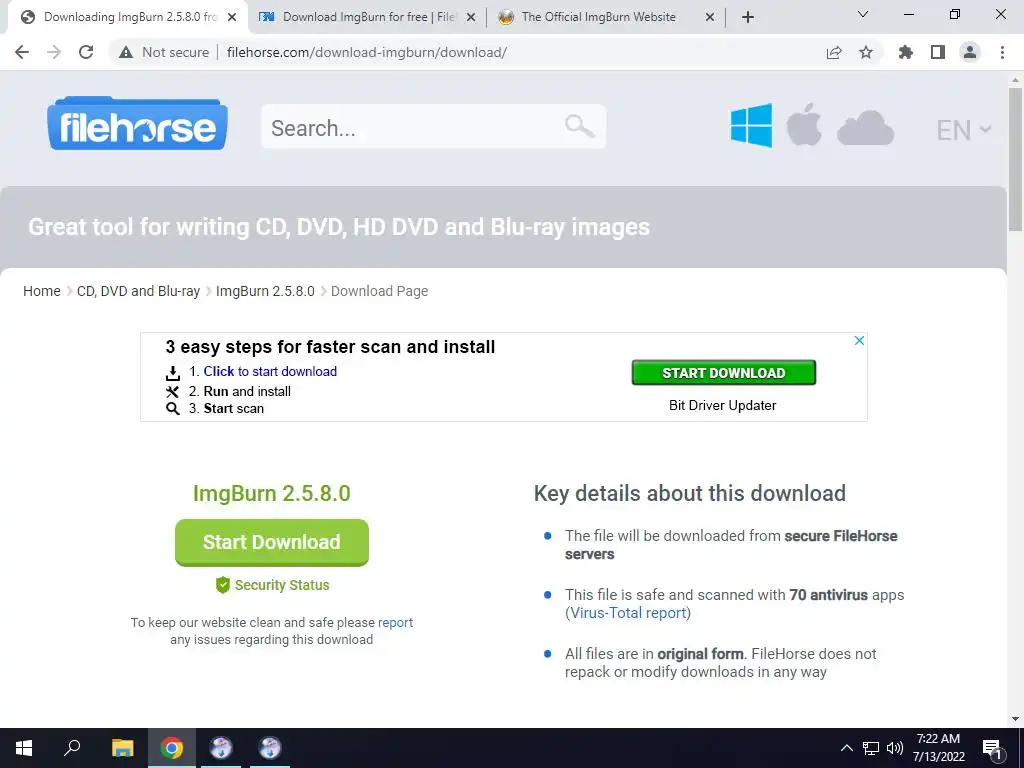Select the cloud web apps icon
1024x768 pixels.
865,127
